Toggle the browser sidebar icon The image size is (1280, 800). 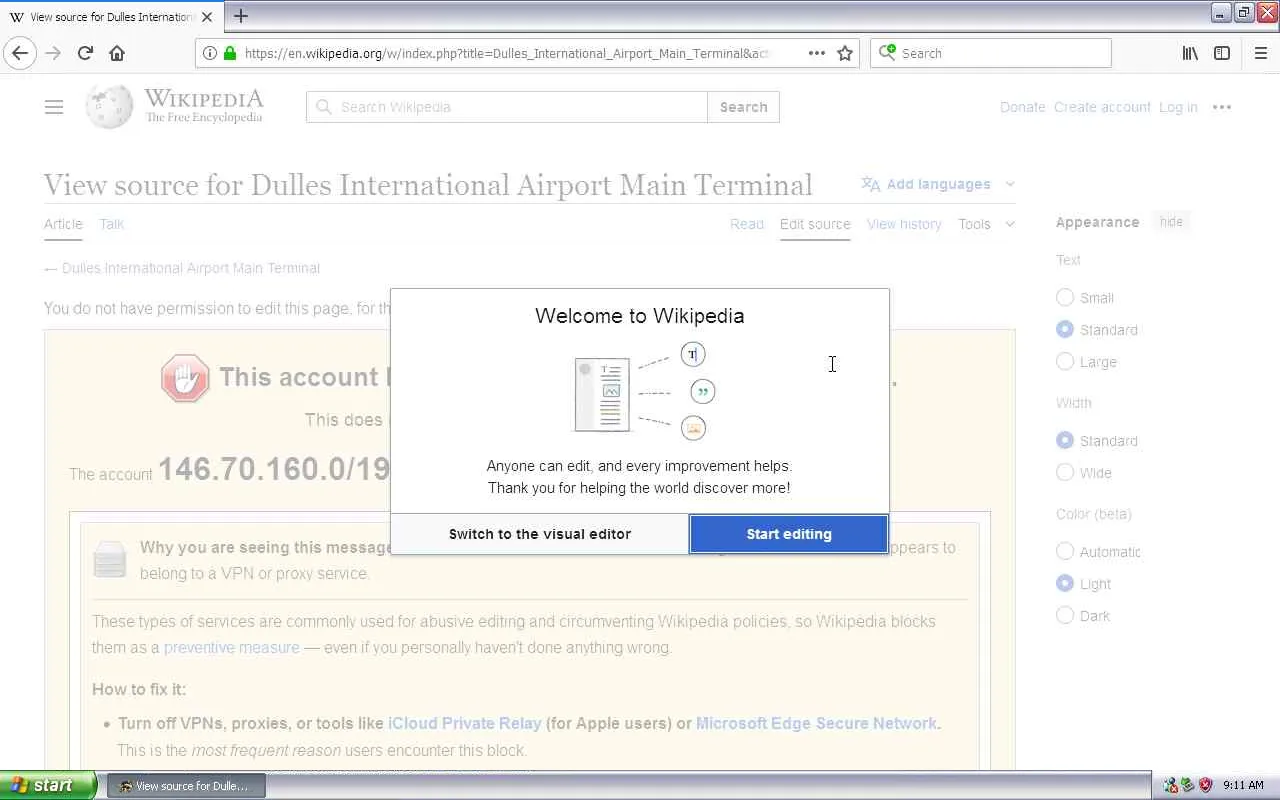[1222, 53]
